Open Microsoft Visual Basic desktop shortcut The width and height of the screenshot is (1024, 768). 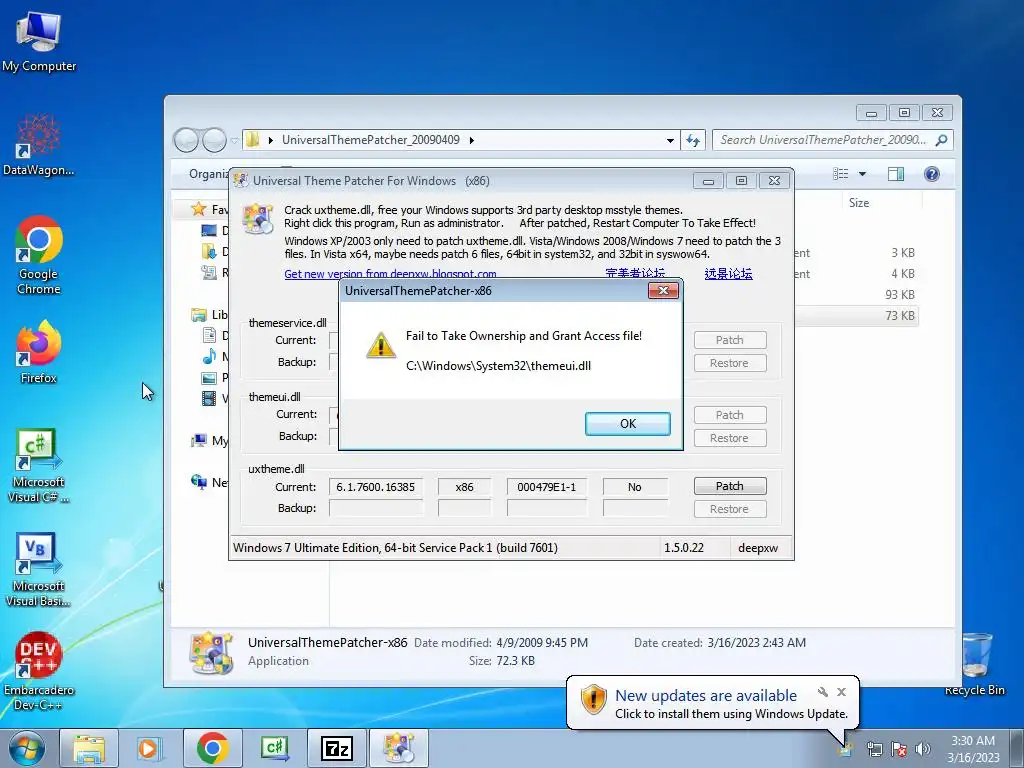(39, 569)
